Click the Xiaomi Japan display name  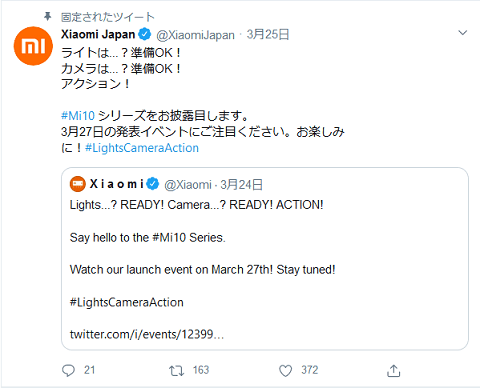[98, 34]
